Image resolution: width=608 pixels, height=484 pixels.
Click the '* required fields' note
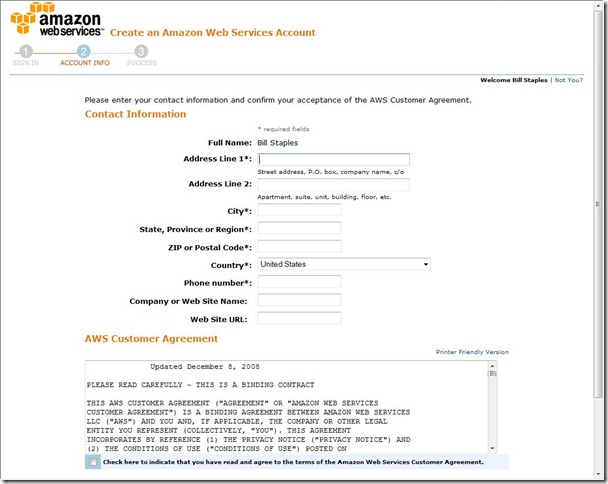(283, 129)
